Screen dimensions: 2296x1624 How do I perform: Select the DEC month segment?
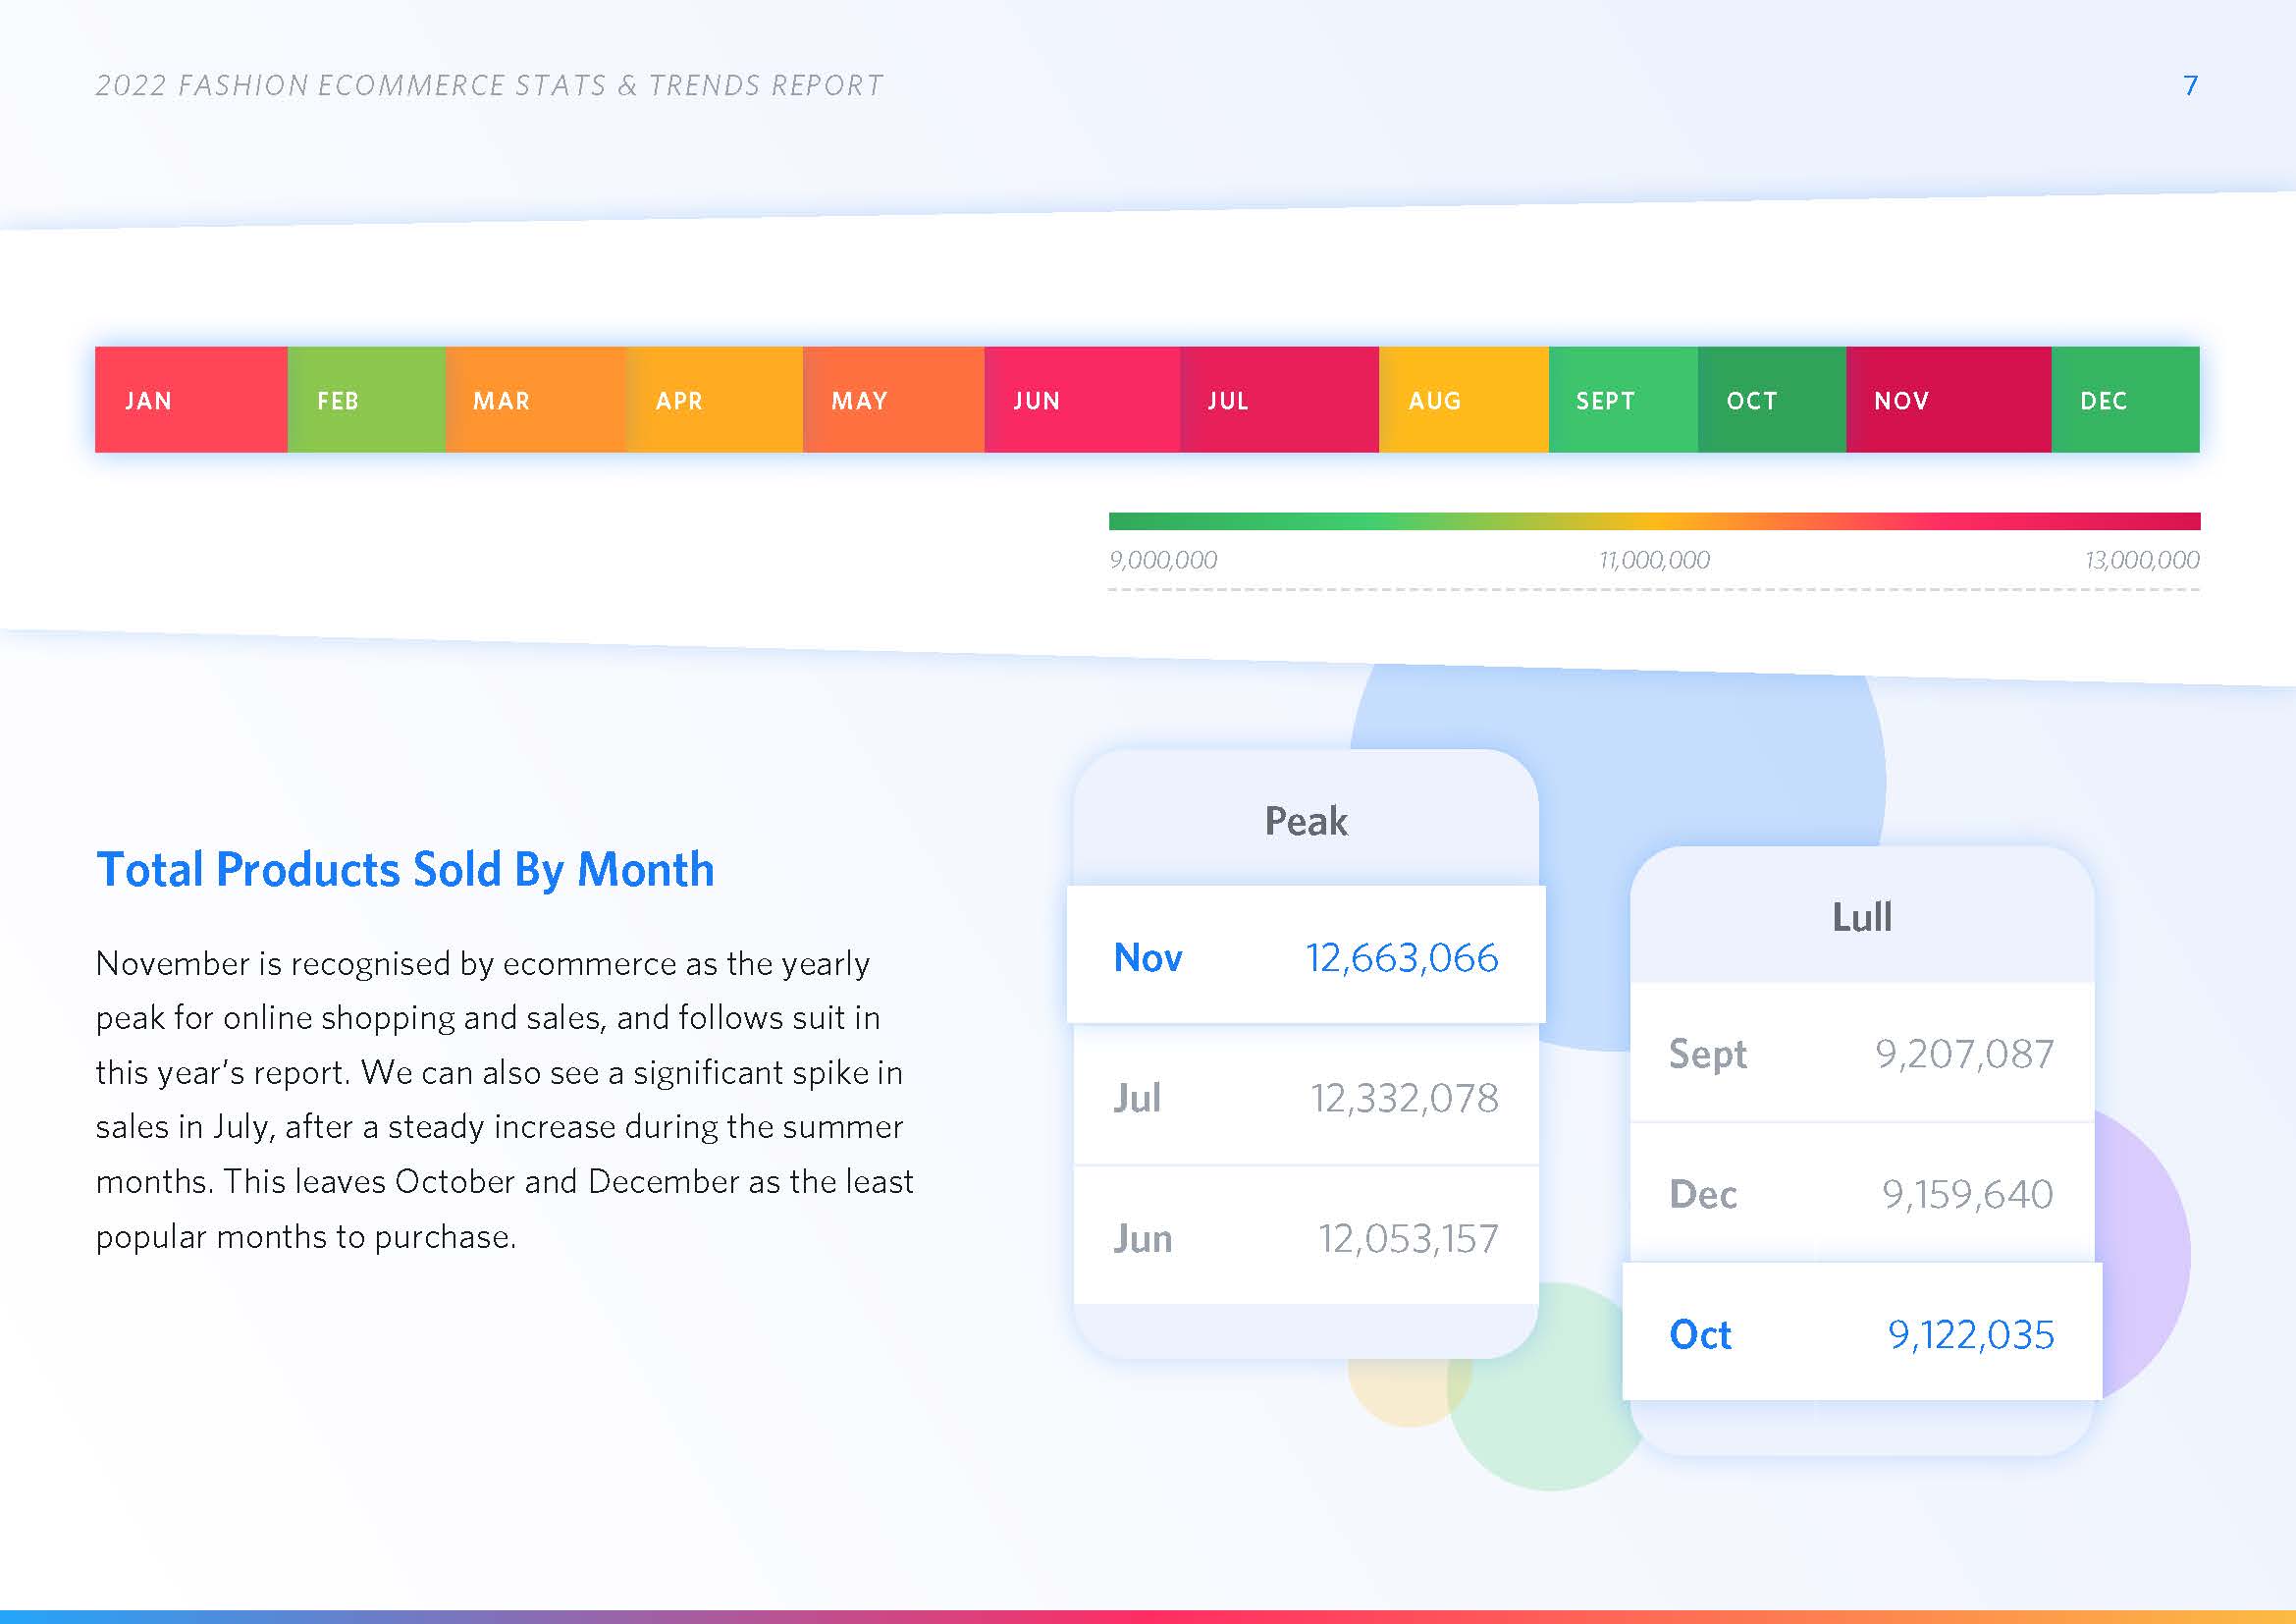[x=2125, y=400]
